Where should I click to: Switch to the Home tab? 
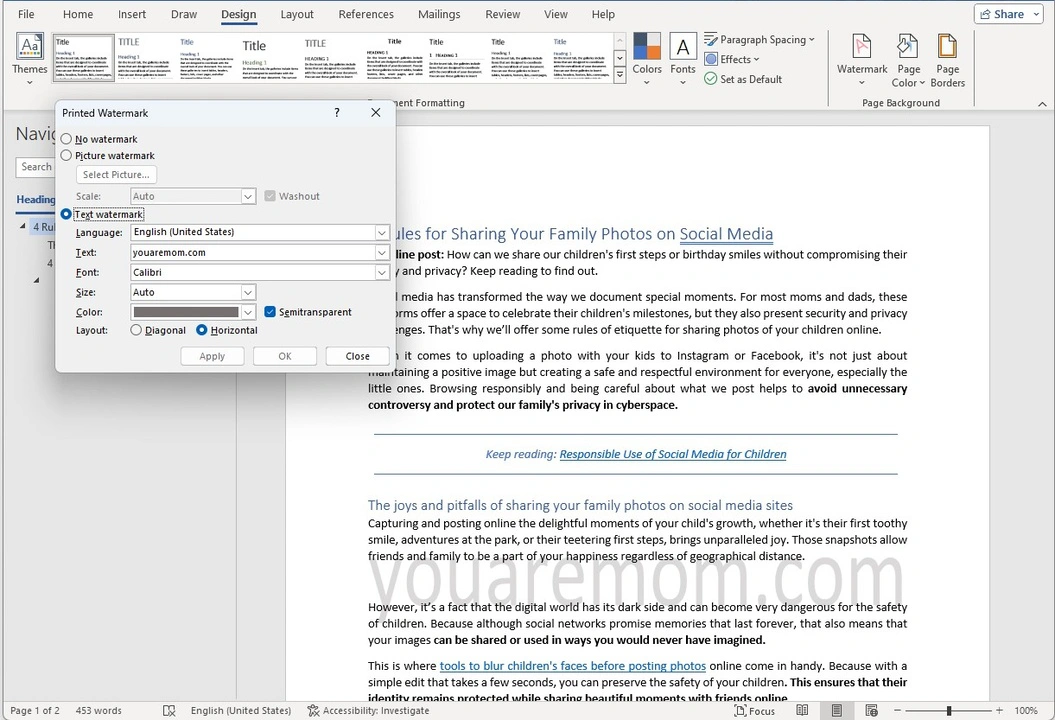[78, 14]
